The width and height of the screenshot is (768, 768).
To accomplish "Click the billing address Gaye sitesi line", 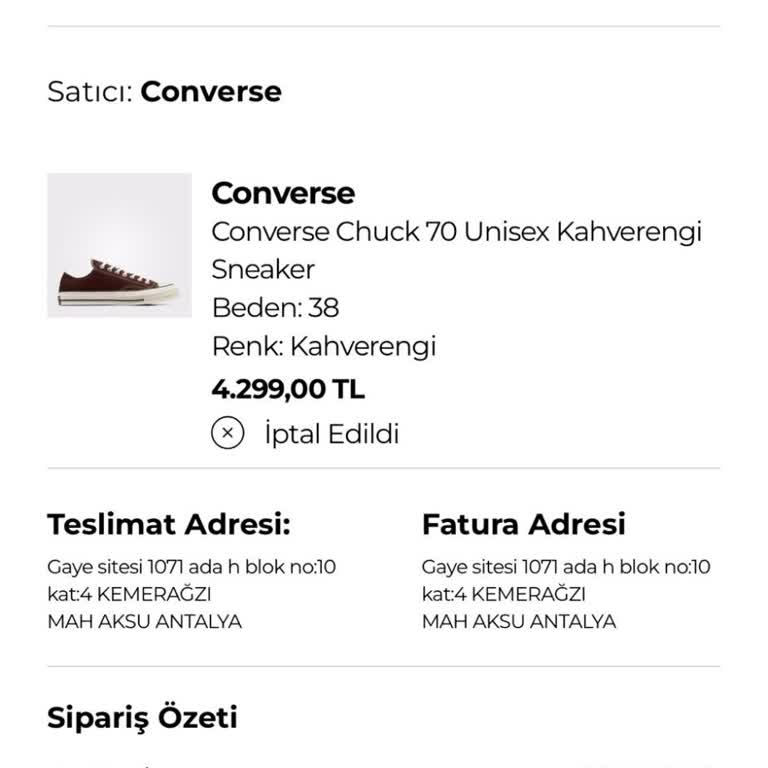I will click(565, 567).
